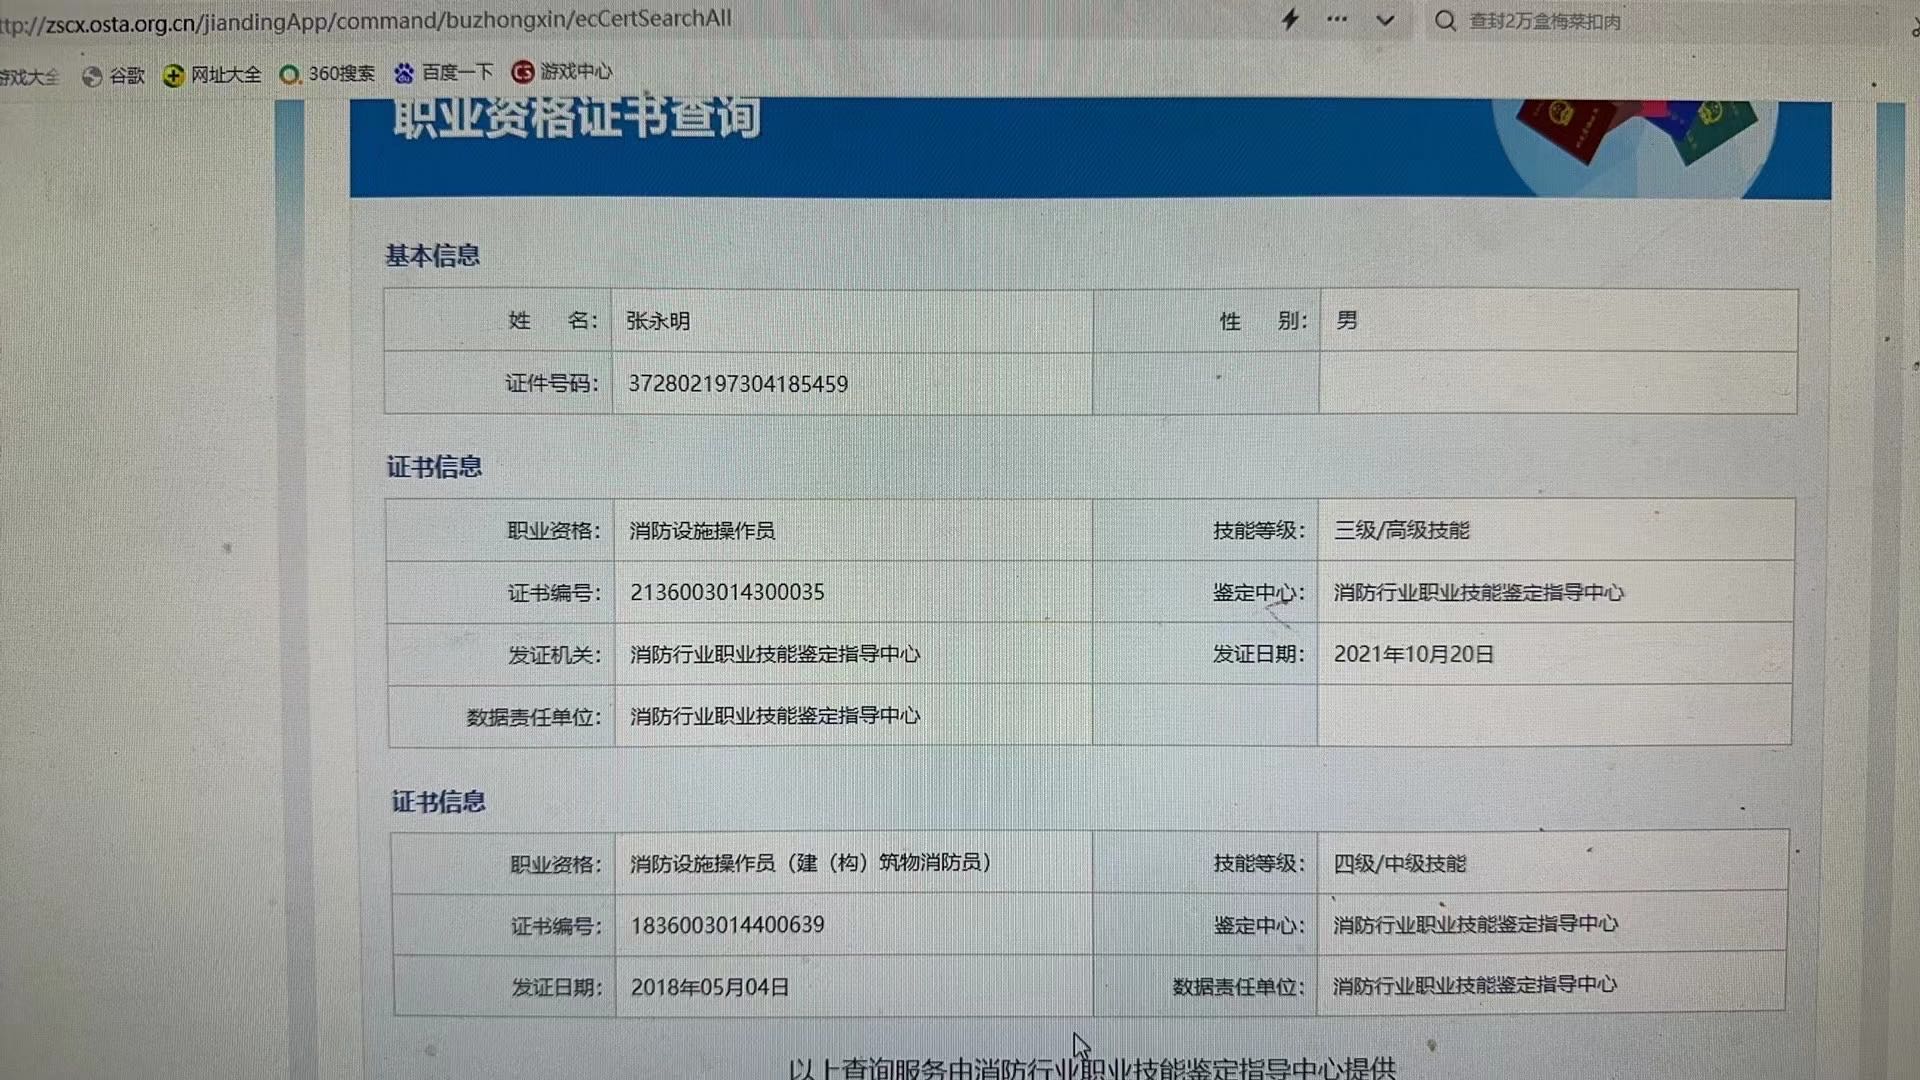Open the three-dots more options menu
Screen dimensions: 1920x1080
tap(1337, 19)
